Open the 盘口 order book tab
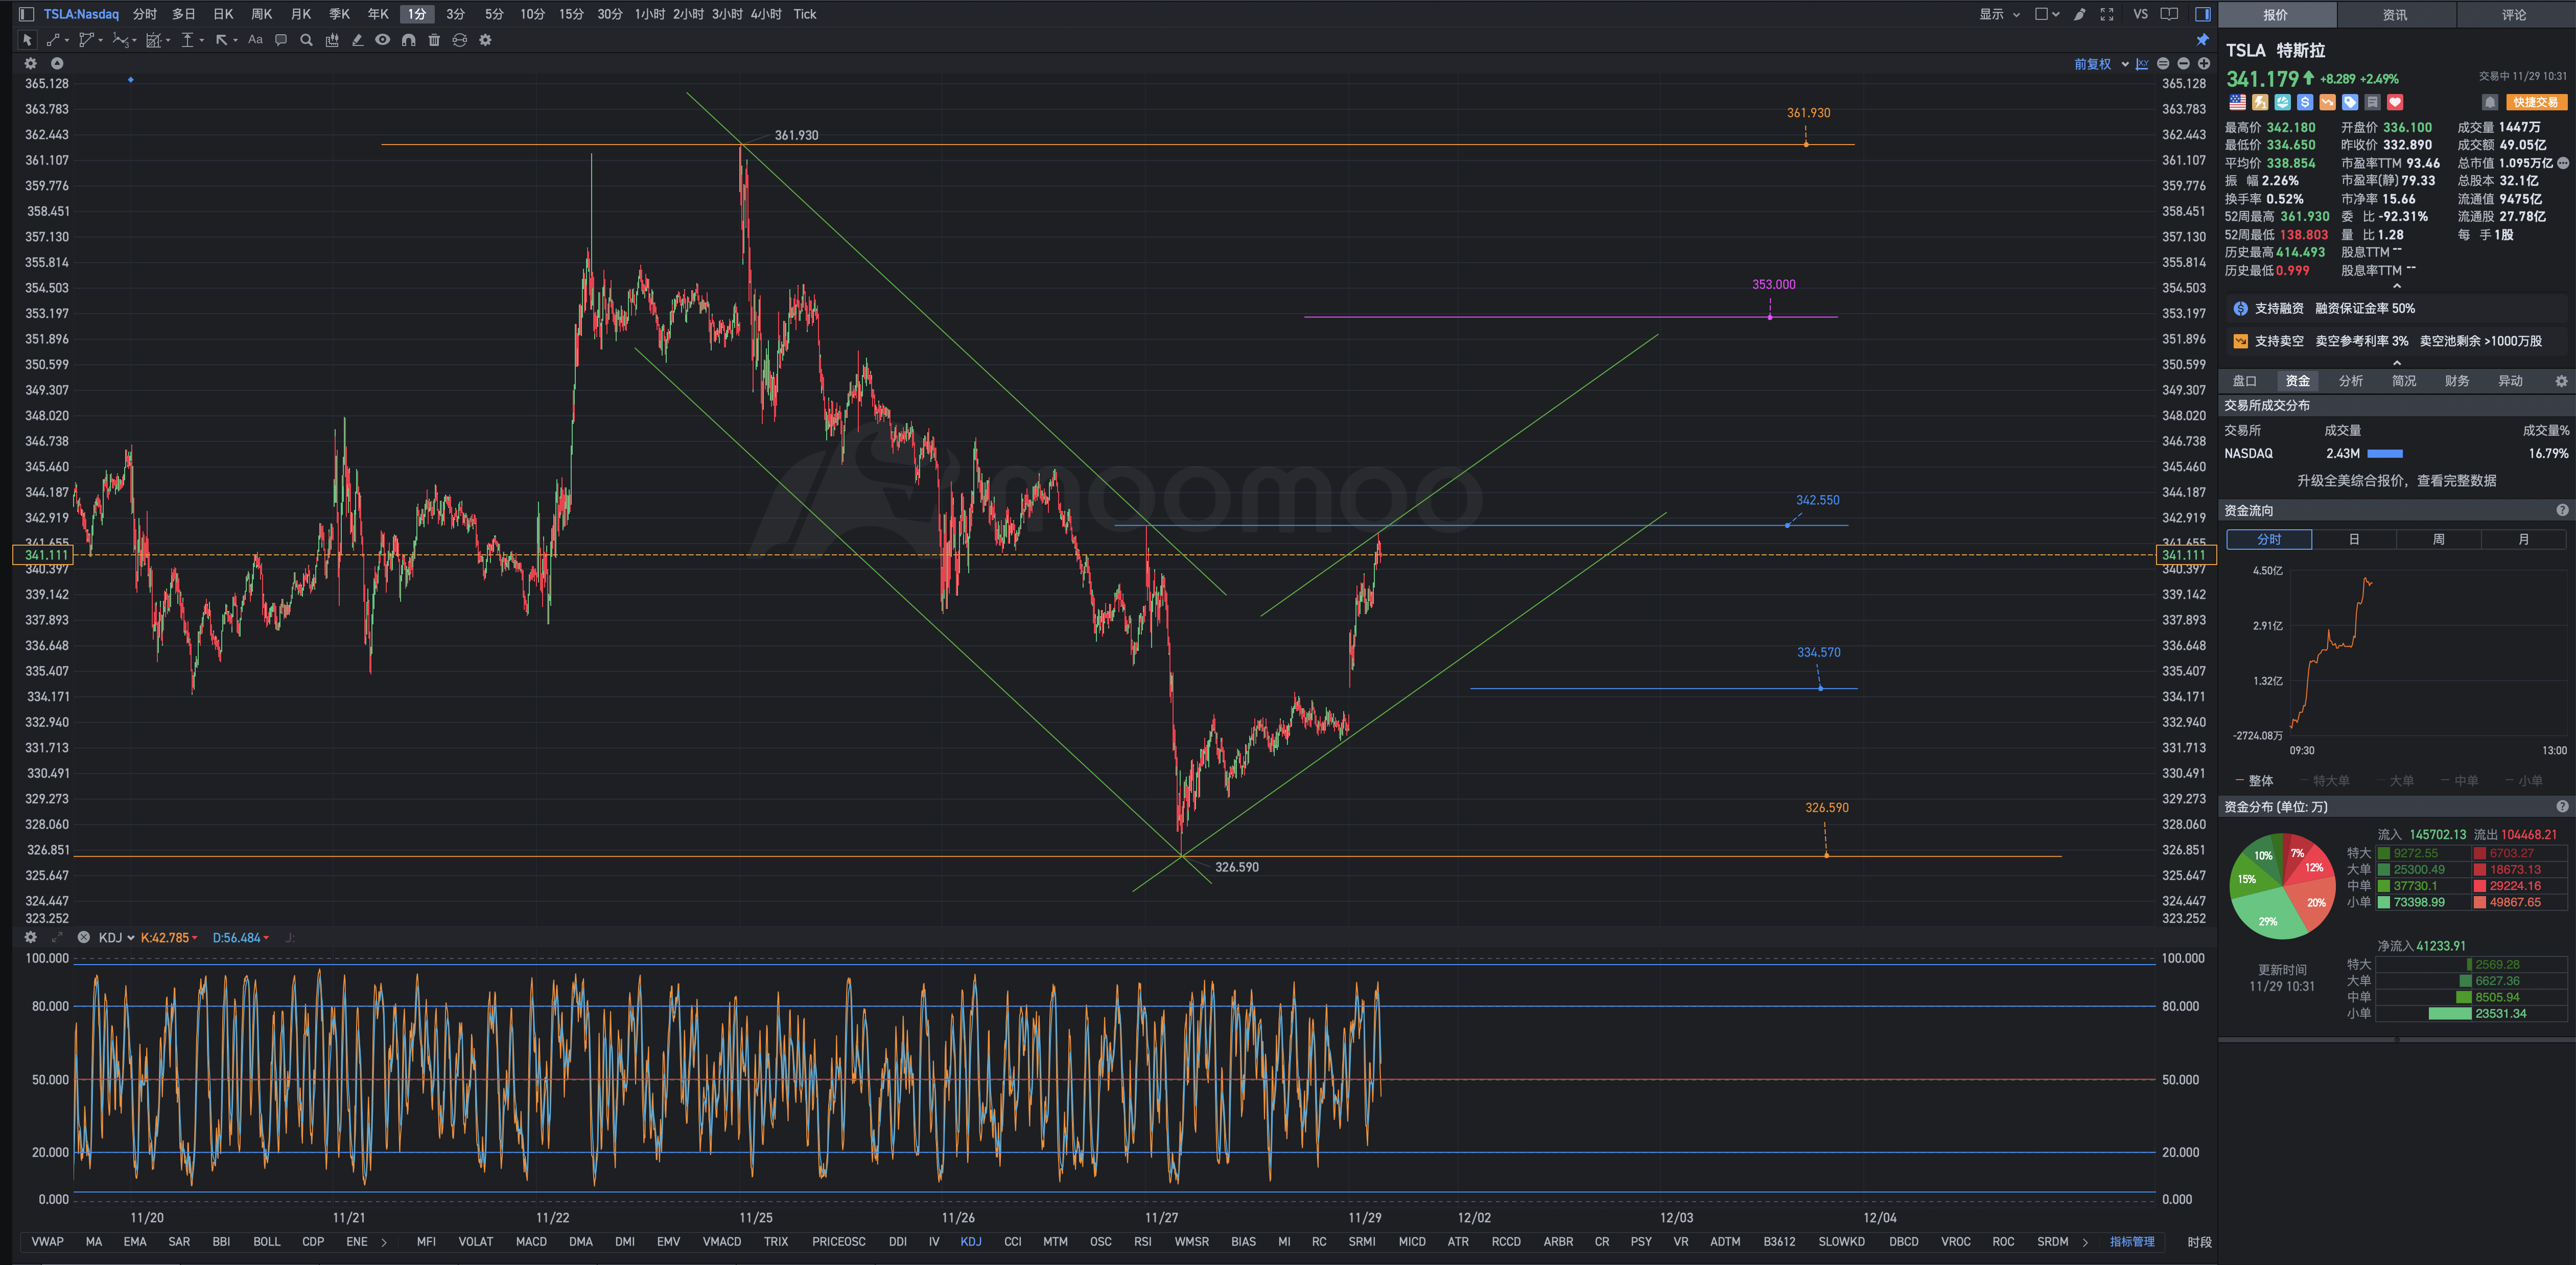The height and width of the screenshot is (1265, 2576). click(x=2245, y=381)
